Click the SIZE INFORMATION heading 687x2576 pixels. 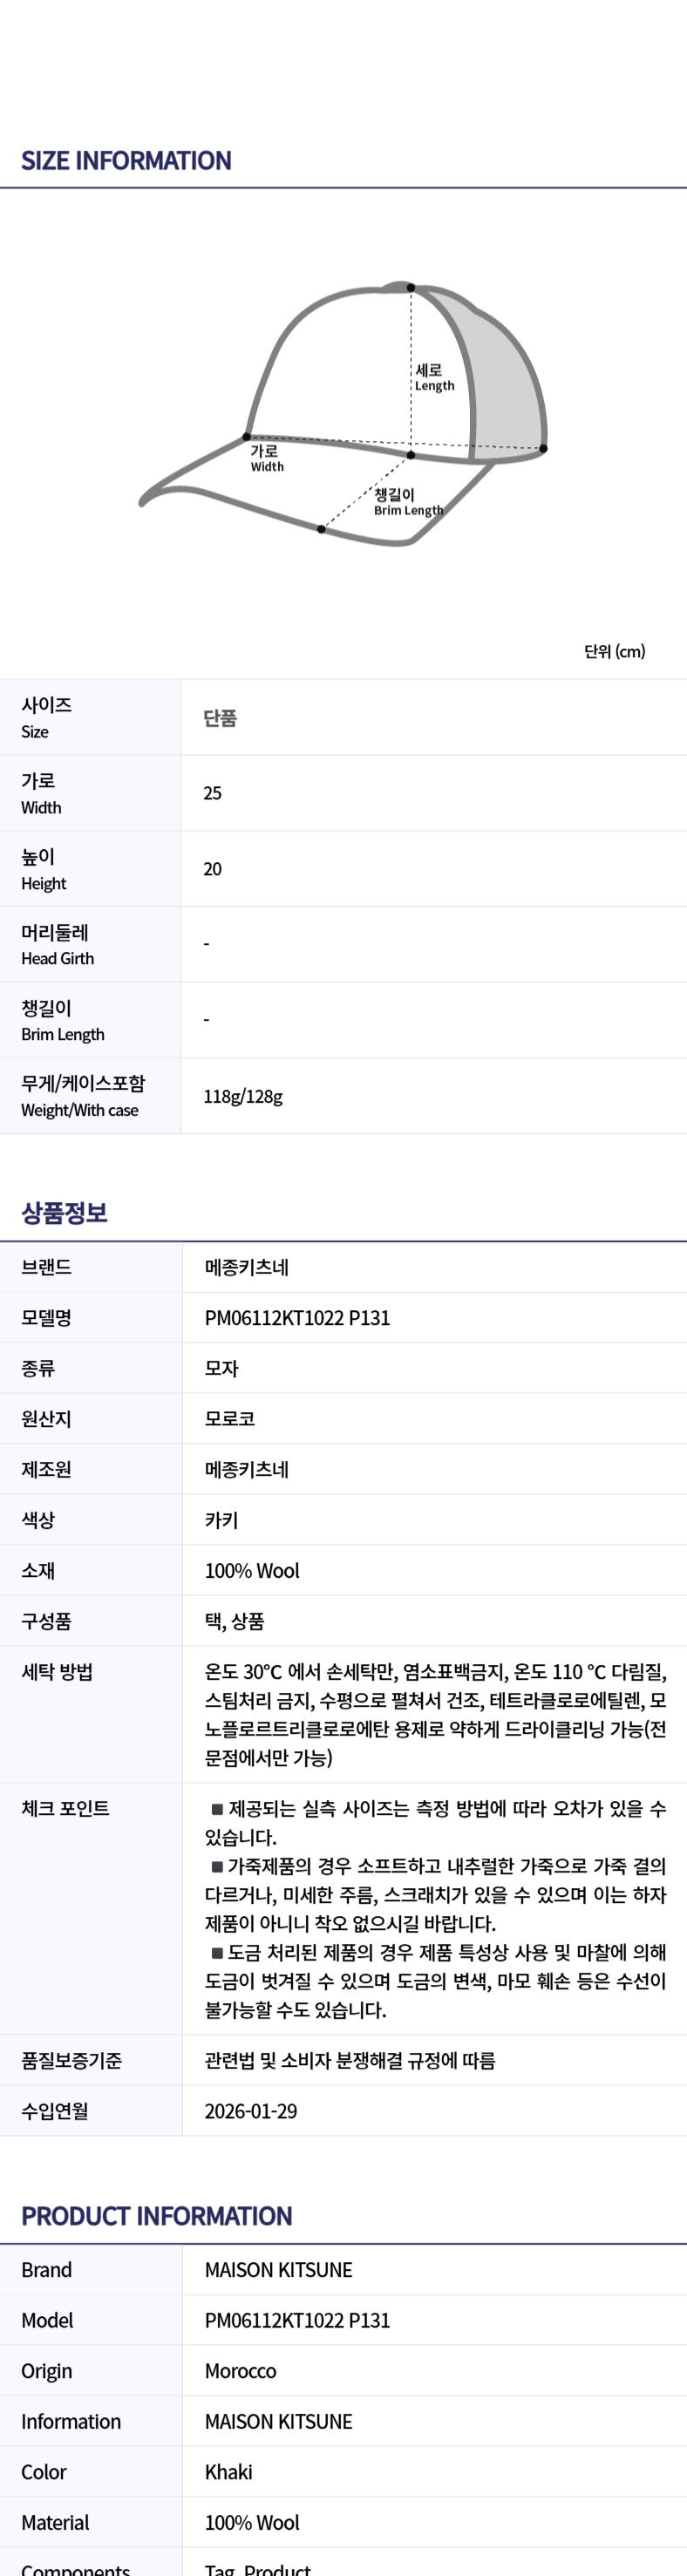point(126,161)
